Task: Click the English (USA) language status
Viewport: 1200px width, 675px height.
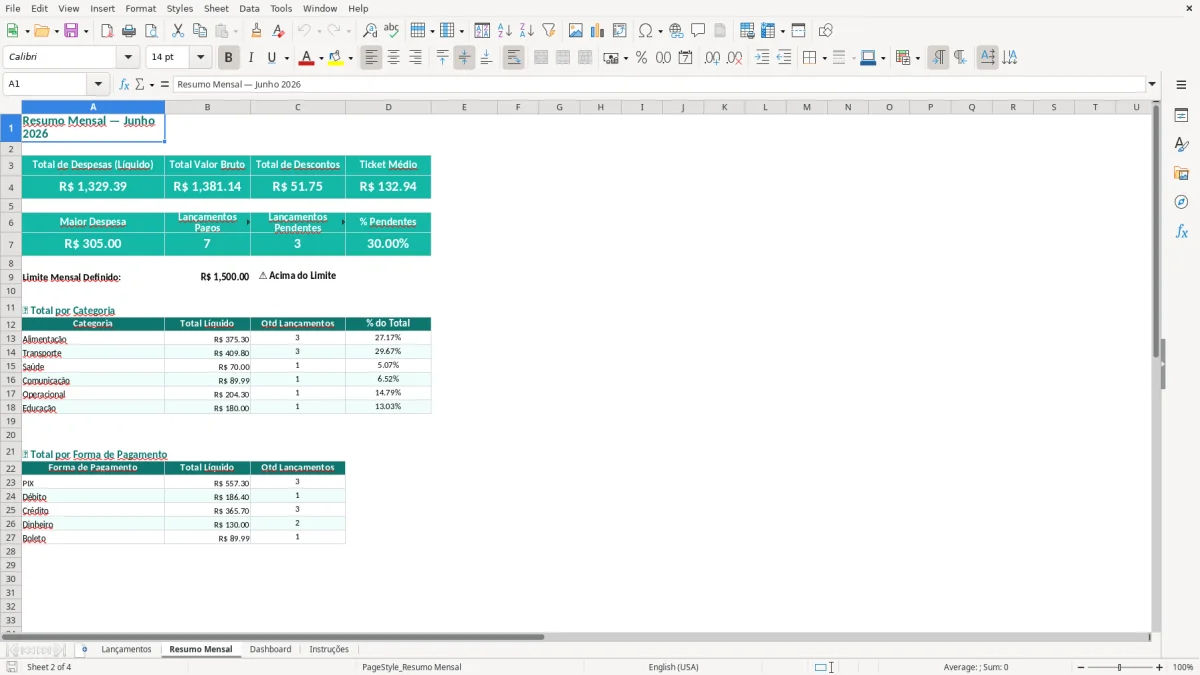Action: (x=673, y=667)
